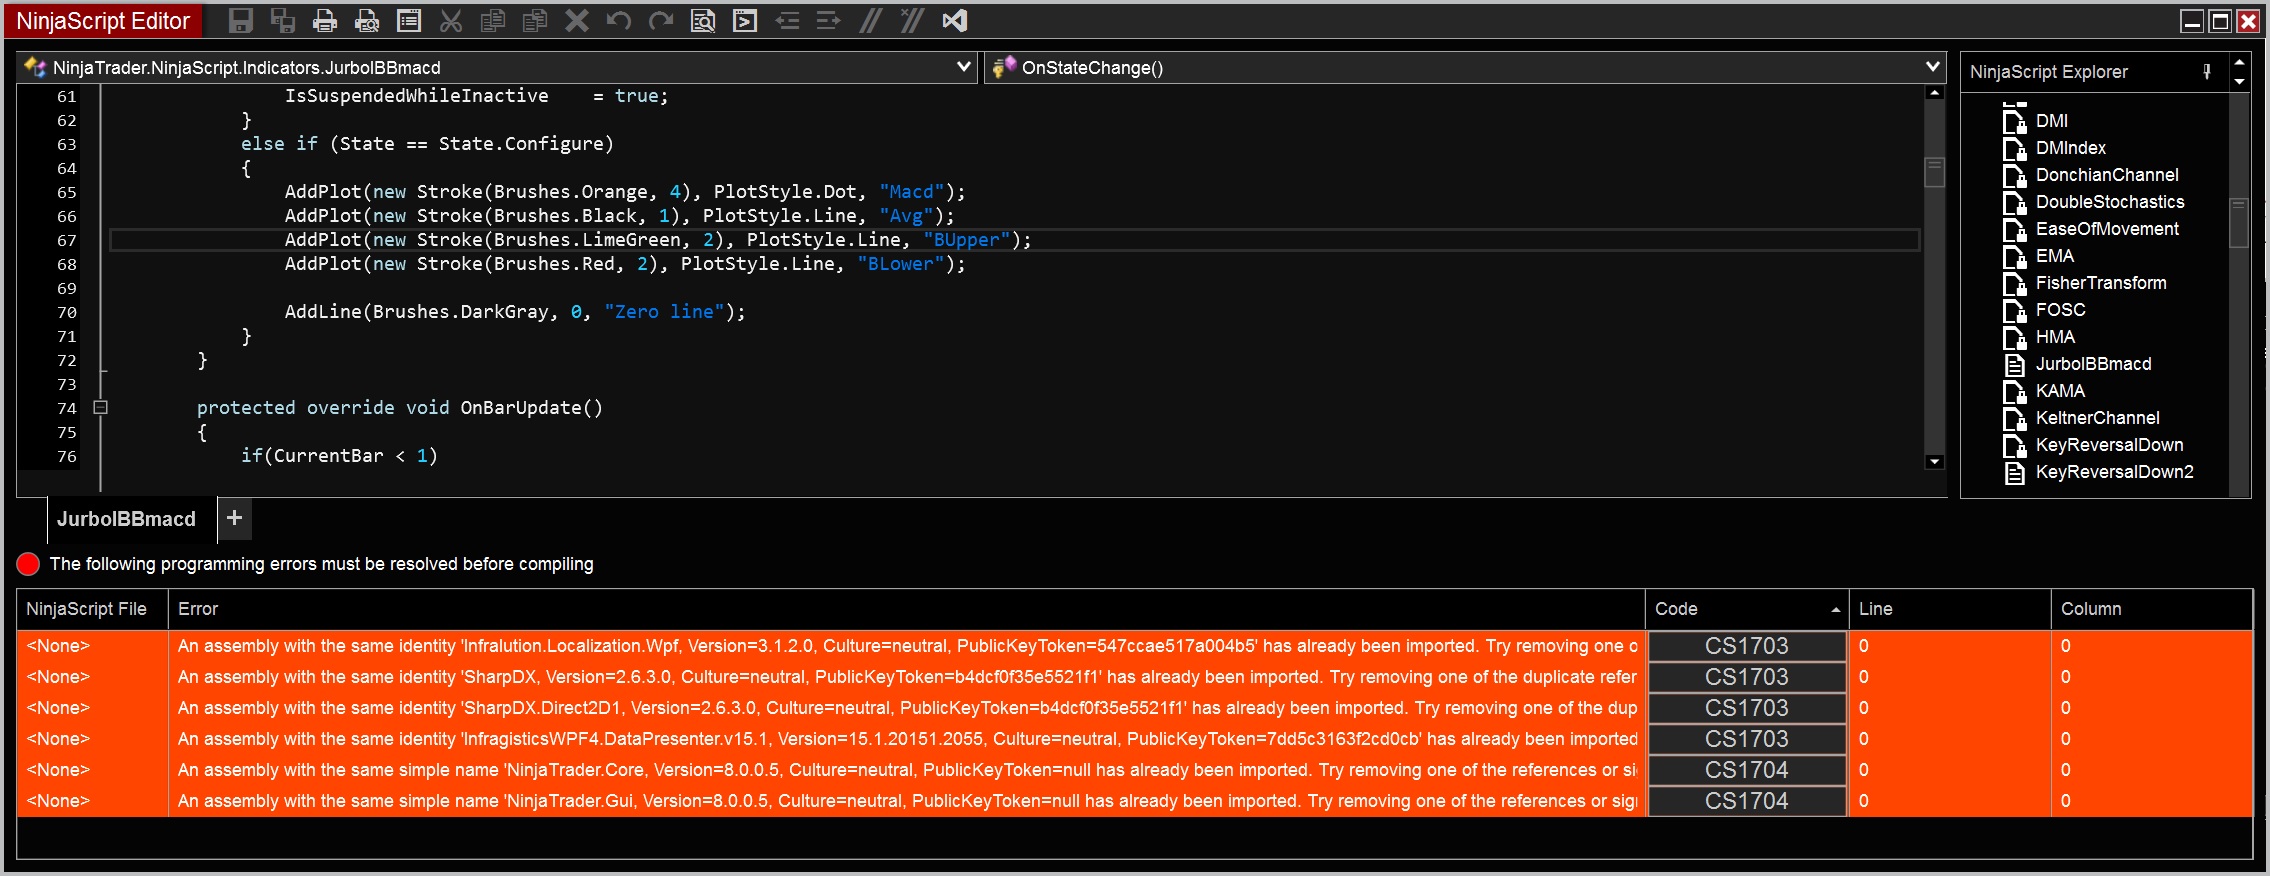Open Print Preview from the toolbar
This screenshot has width=2270, height=876.
[x=367, y=20]
